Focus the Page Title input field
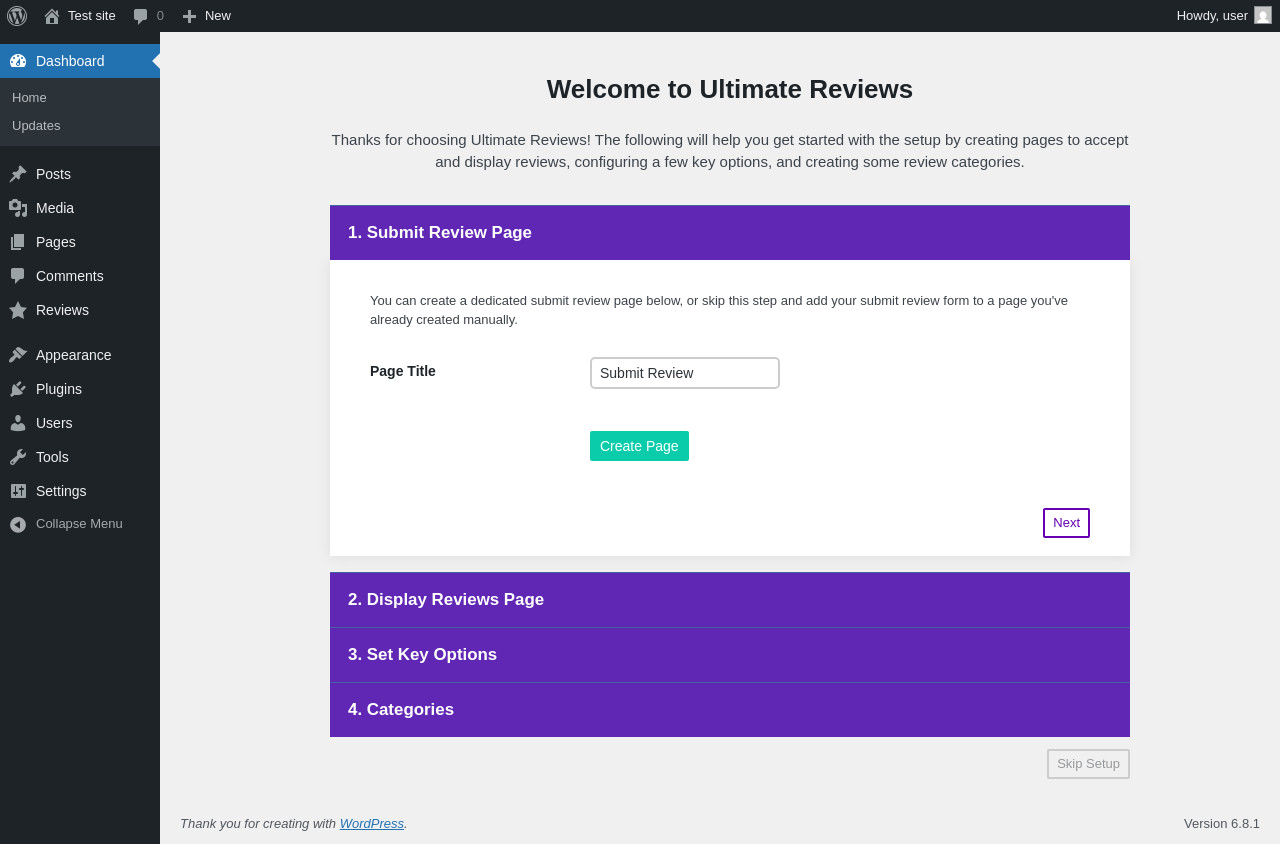Image resolution: width=1280 pixels, height=844 pixels. coord(685,373)
